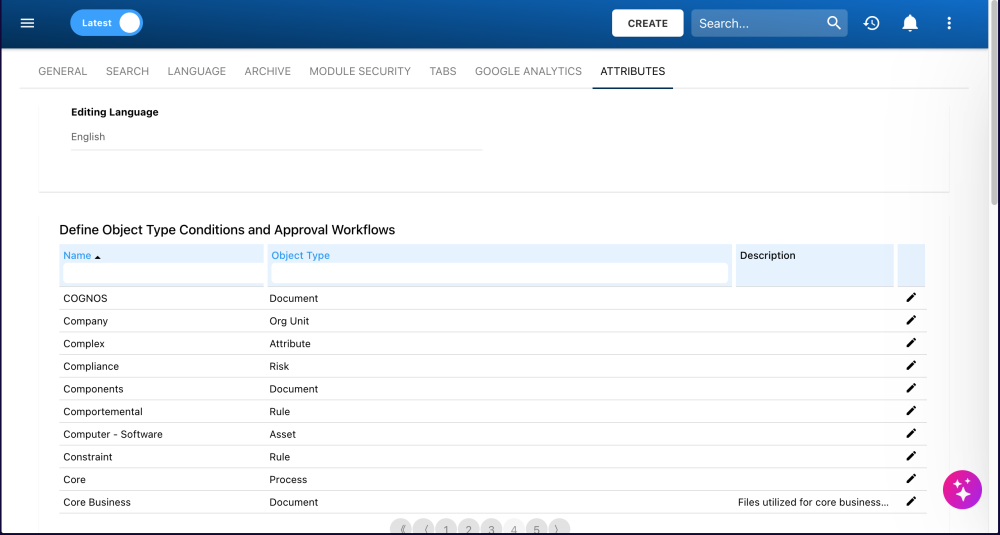Select the Company name cell
The width and height of the screenshot is (1000, 535).
85,321
